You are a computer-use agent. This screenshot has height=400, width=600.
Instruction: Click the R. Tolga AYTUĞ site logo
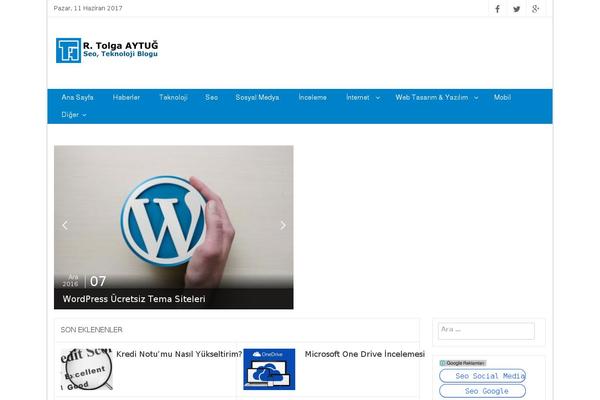(x=107, y=50)
